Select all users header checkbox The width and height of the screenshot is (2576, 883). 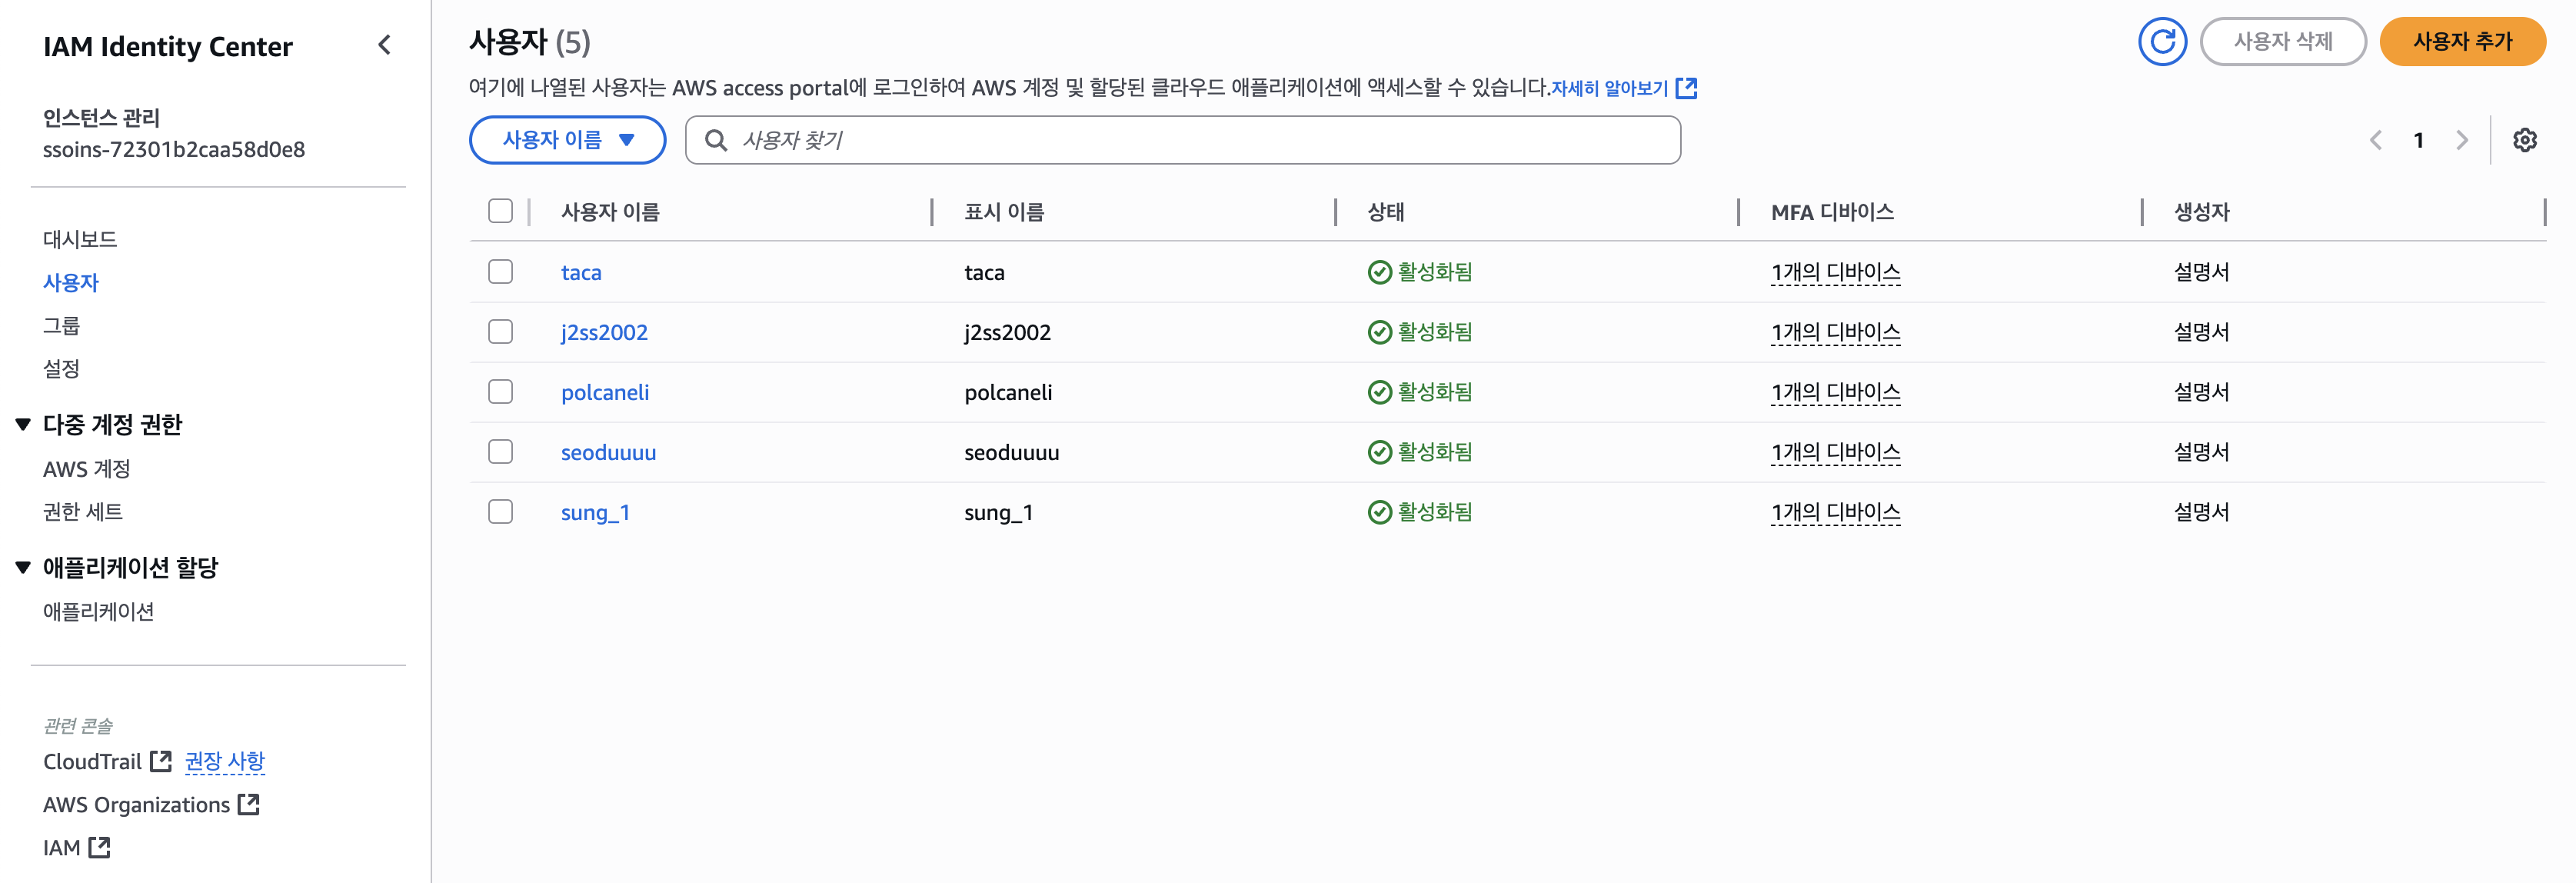point(500,211)
